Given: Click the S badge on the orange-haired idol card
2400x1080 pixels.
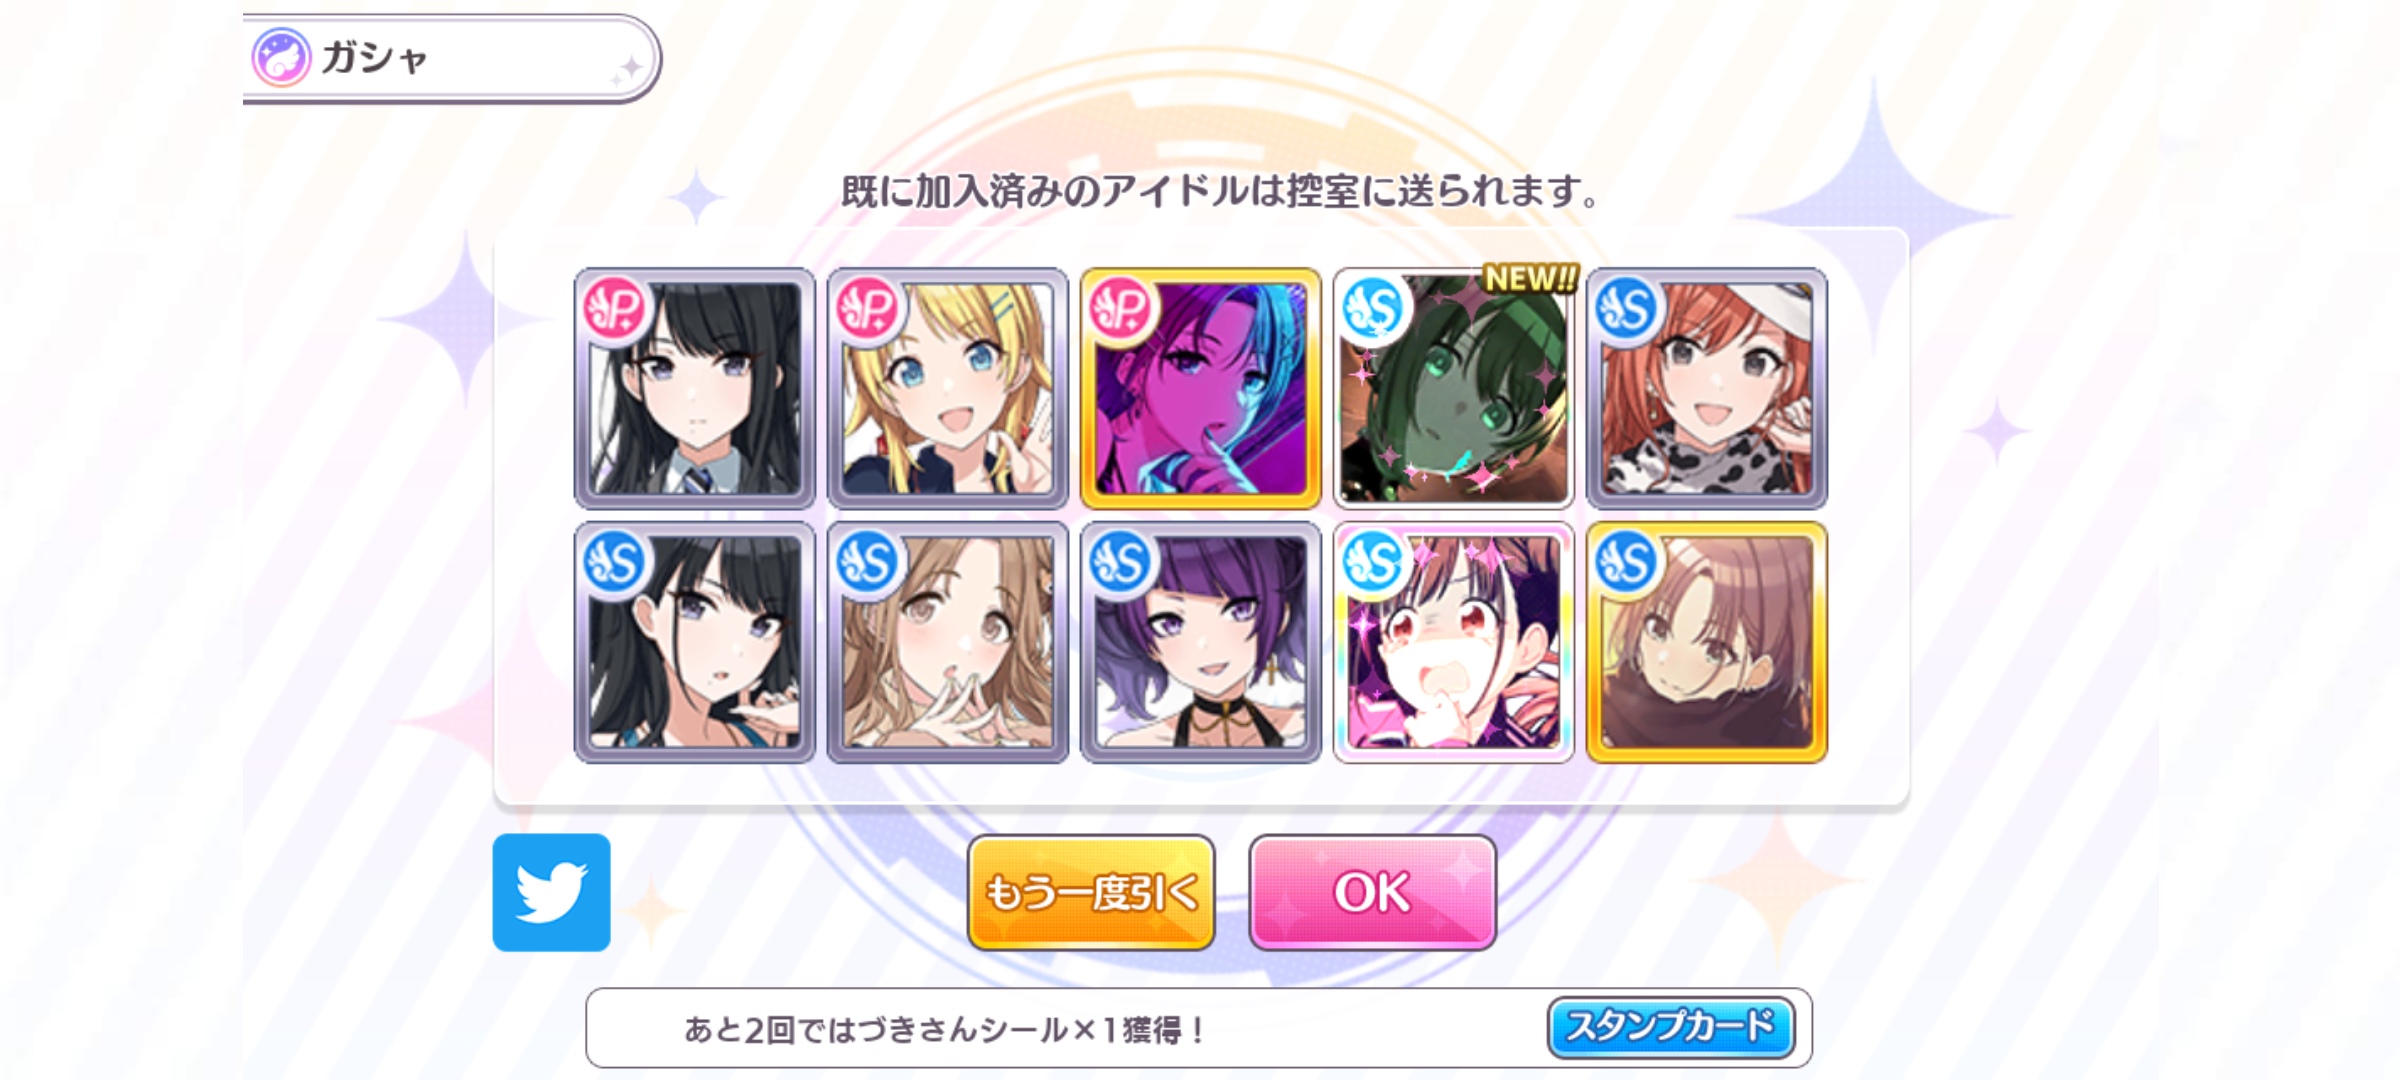Looking at the screenshot, I should click(1625, 308).
